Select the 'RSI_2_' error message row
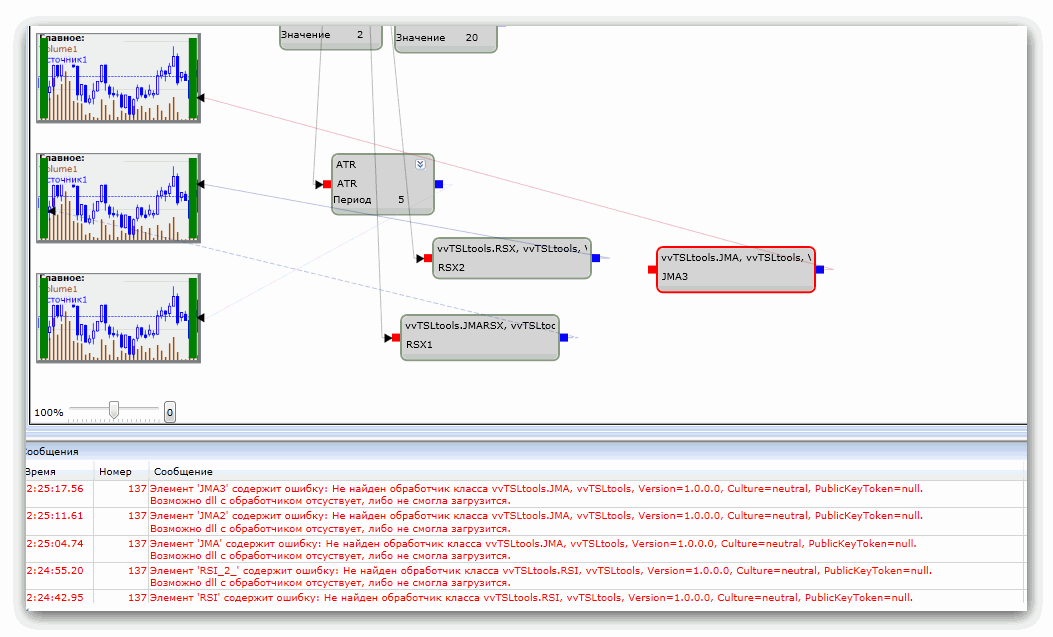 tap(526, 577)
